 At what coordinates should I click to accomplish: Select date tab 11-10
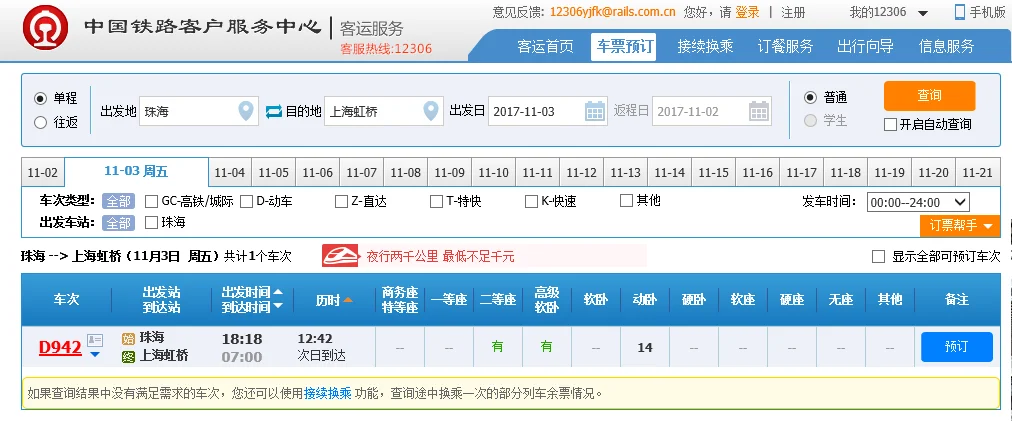click(x=494, y=173)
